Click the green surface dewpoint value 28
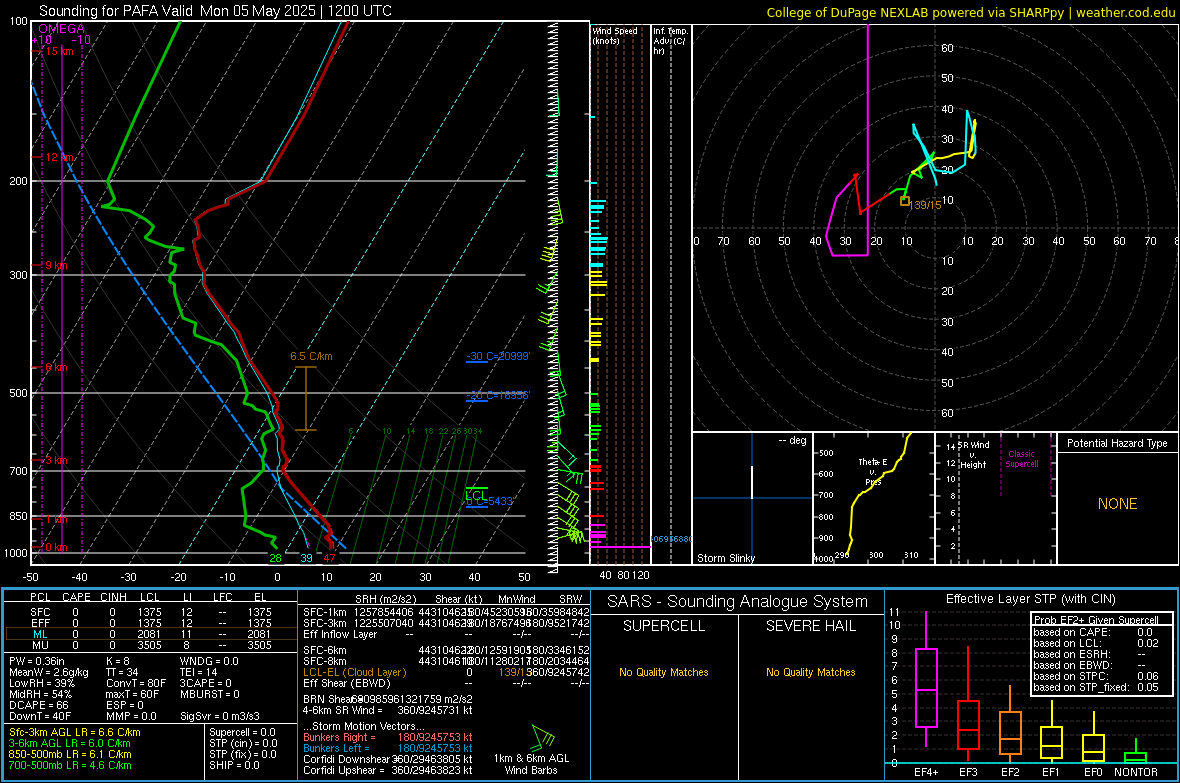Viewport: 1180px width, 783px height. (x=275, y=558)
